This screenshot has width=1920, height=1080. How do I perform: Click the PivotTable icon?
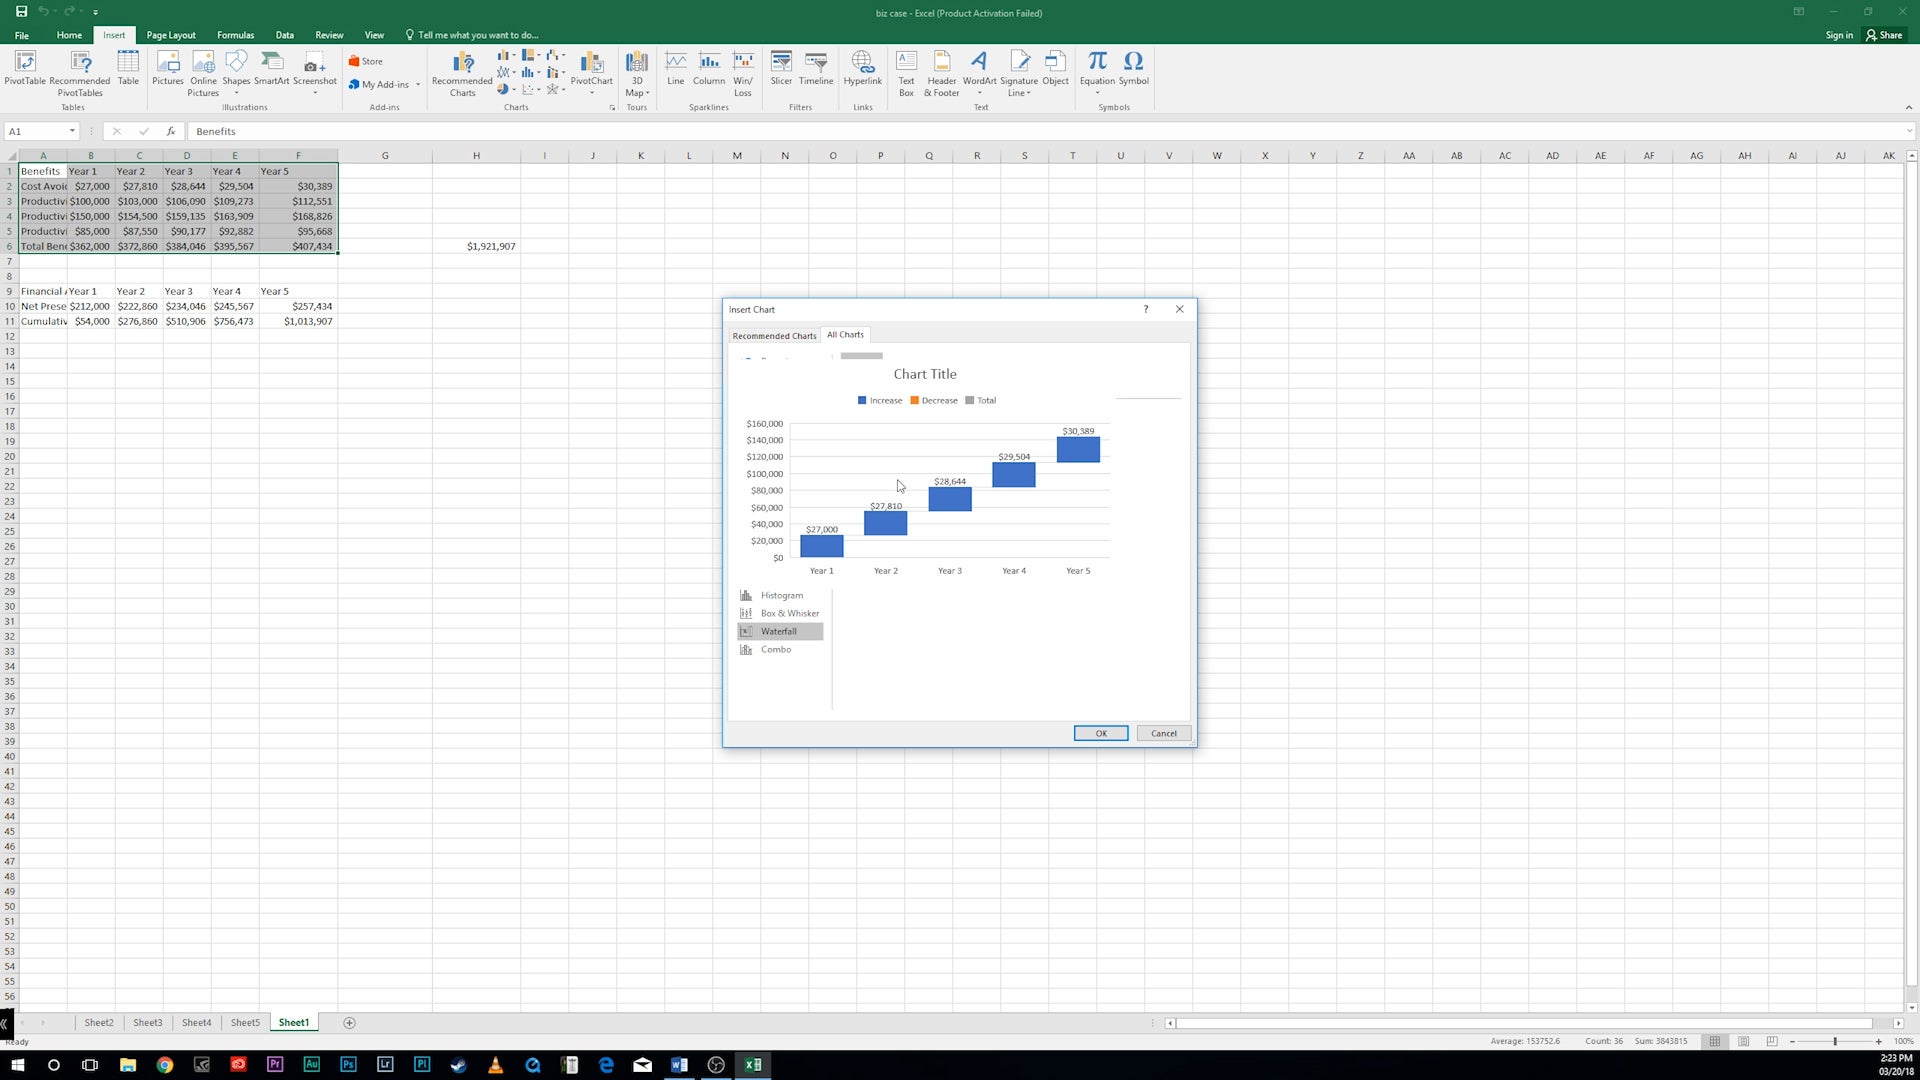coord(25,68)
